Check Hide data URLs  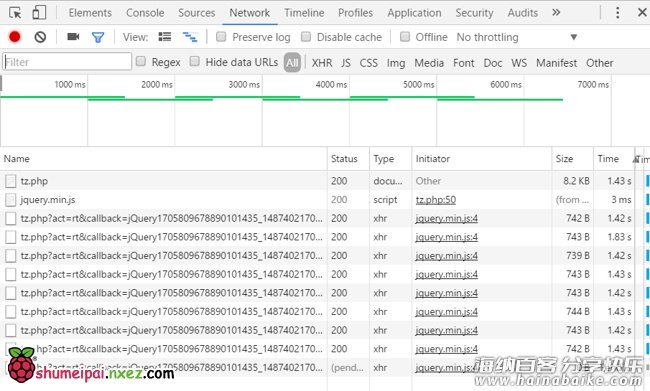click(194, 61)
